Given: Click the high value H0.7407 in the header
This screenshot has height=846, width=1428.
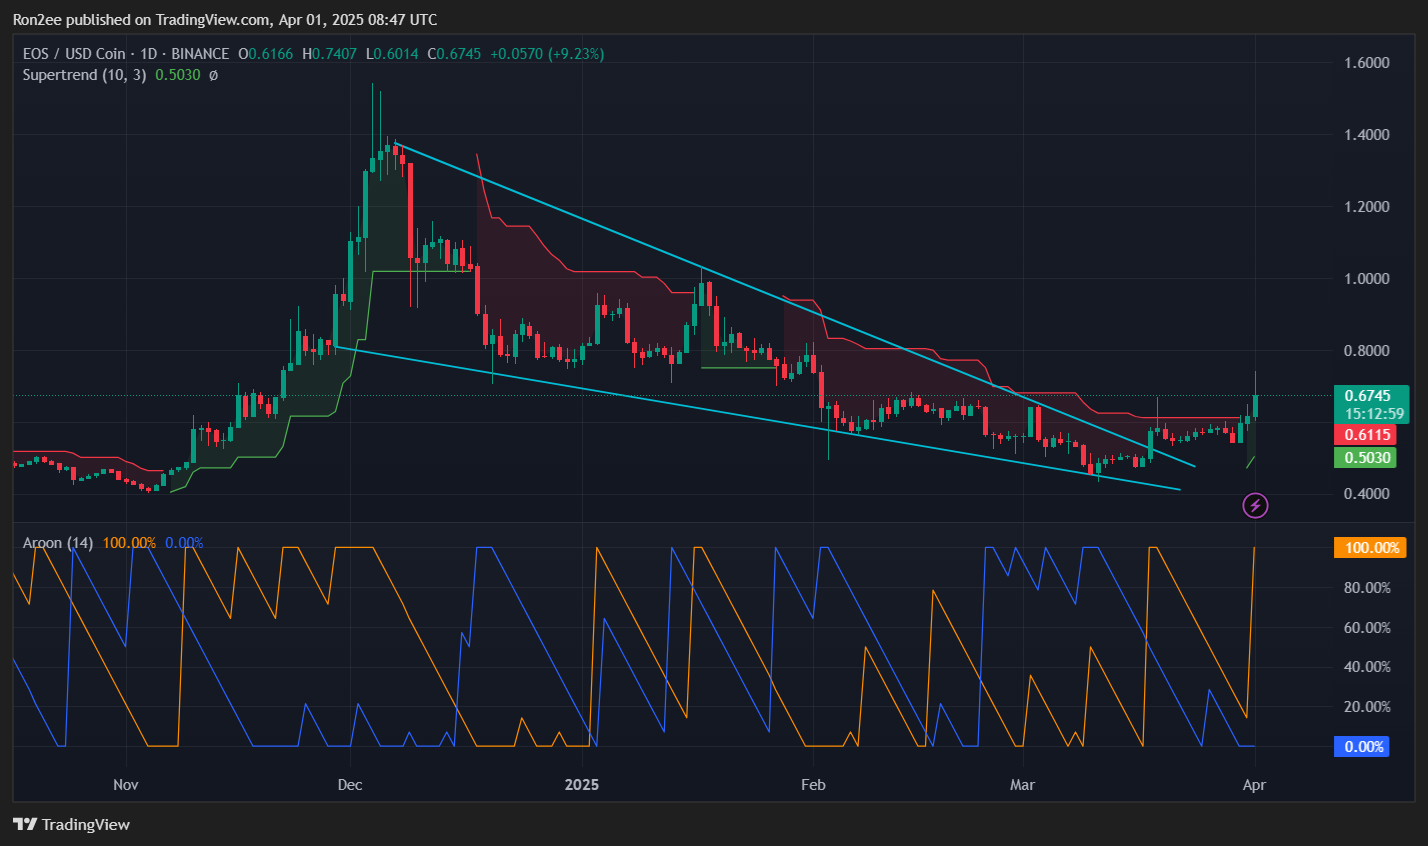Looking at the screenshot, I should (x=330, y=54).
